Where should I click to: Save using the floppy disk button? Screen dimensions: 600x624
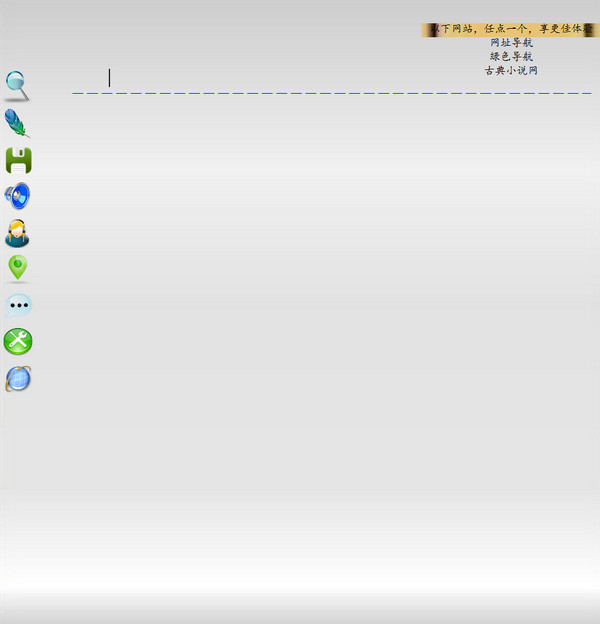click(x=18, y=160)
